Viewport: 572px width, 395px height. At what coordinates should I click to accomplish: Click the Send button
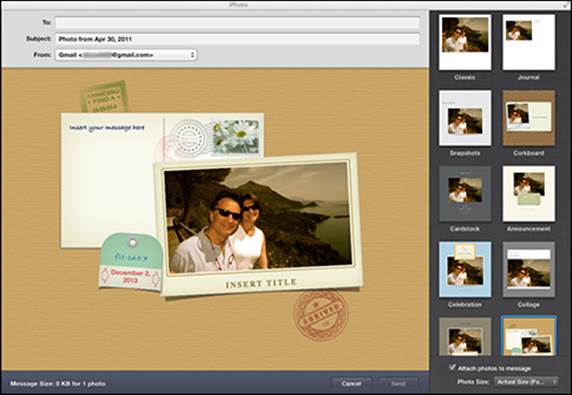(398, 383)
